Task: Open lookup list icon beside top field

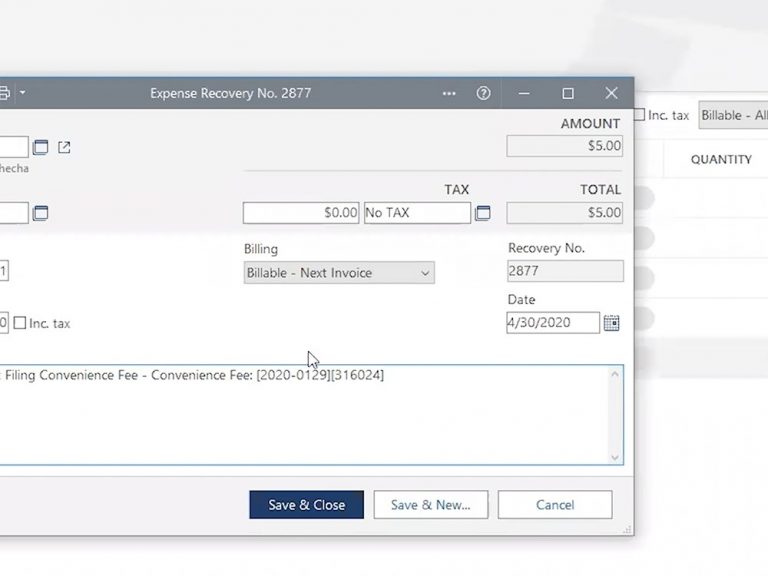Action: [40, 147]
